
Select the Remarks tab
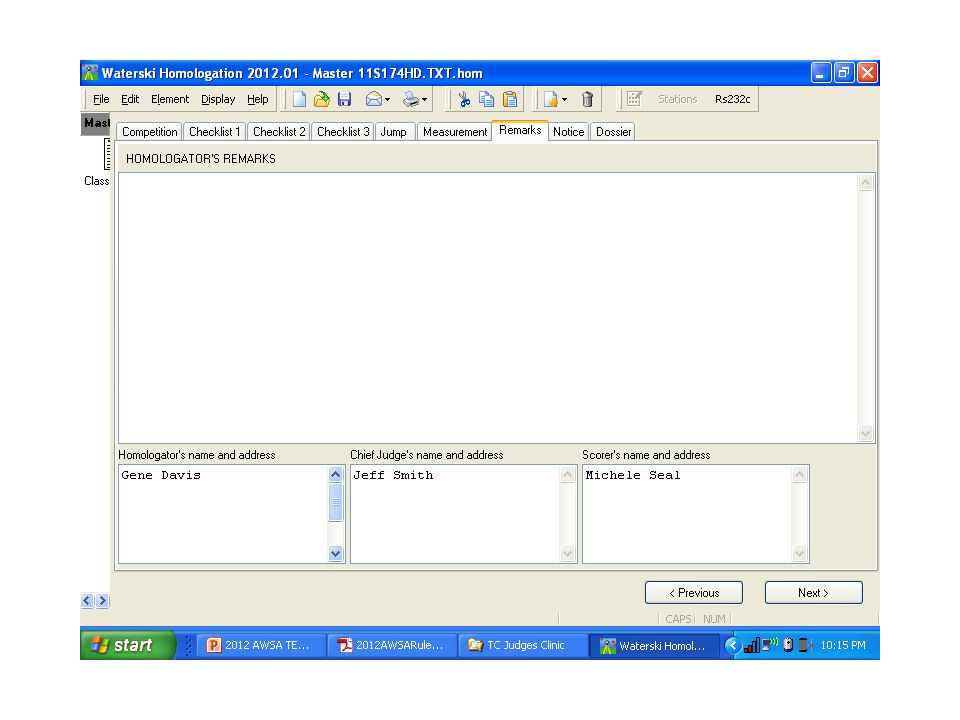click(x=520, y=130)
